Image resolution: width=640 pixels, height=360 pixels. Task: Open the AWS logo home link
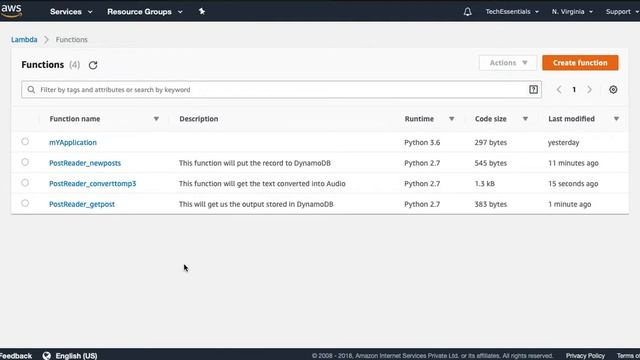(11, 11)
